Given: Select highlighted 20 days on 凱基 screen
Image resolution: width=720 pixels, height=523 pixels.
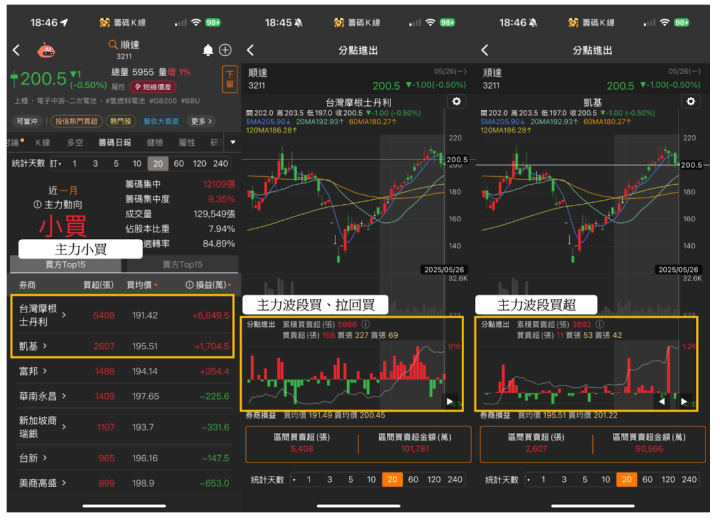Looking at the screenshot, I should tap(626, 479).
